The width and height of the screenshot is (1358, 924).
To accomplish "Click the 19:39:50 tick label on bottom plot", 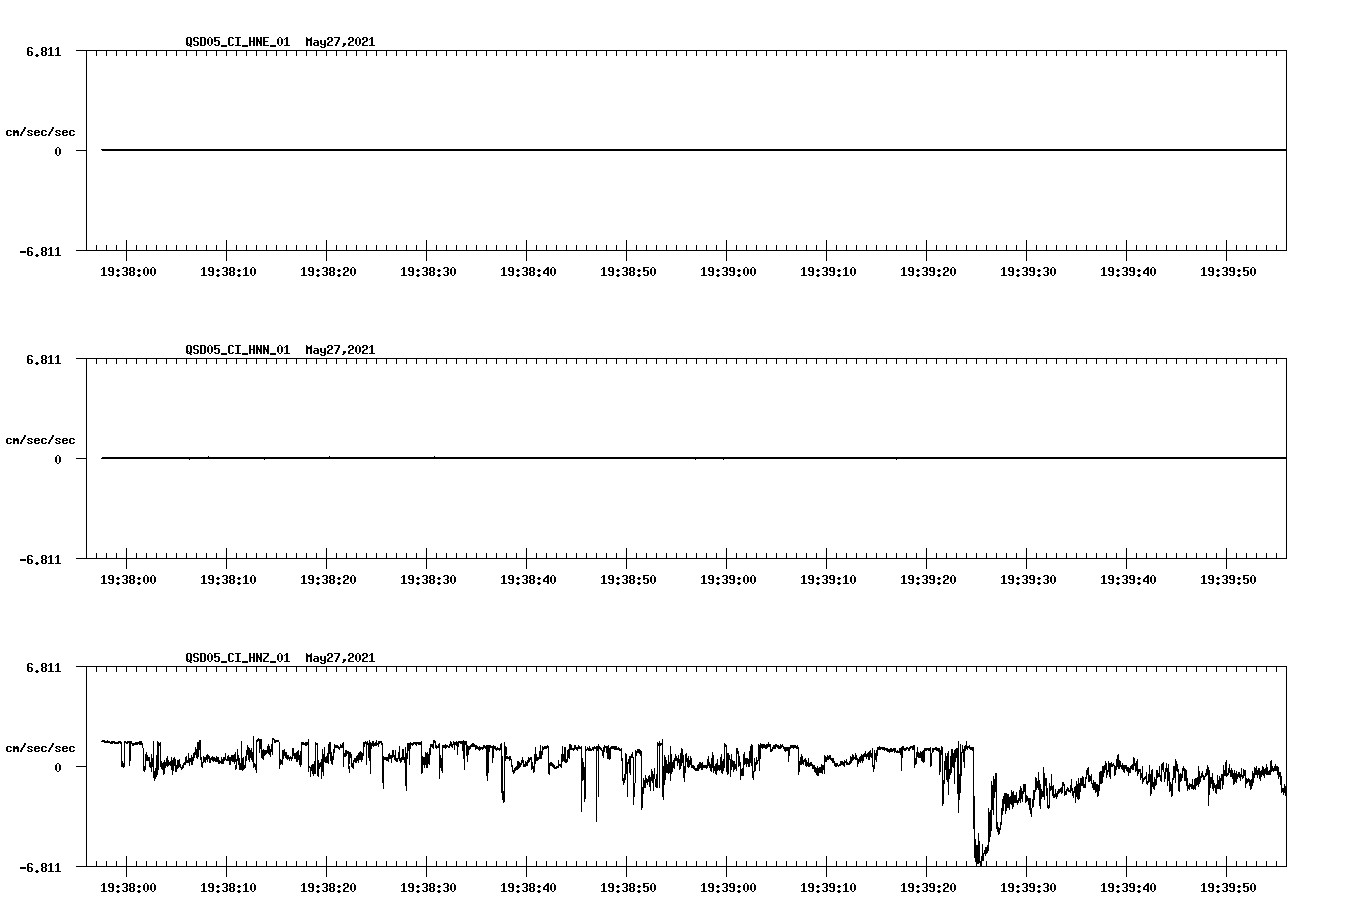I will point(1227,886).
